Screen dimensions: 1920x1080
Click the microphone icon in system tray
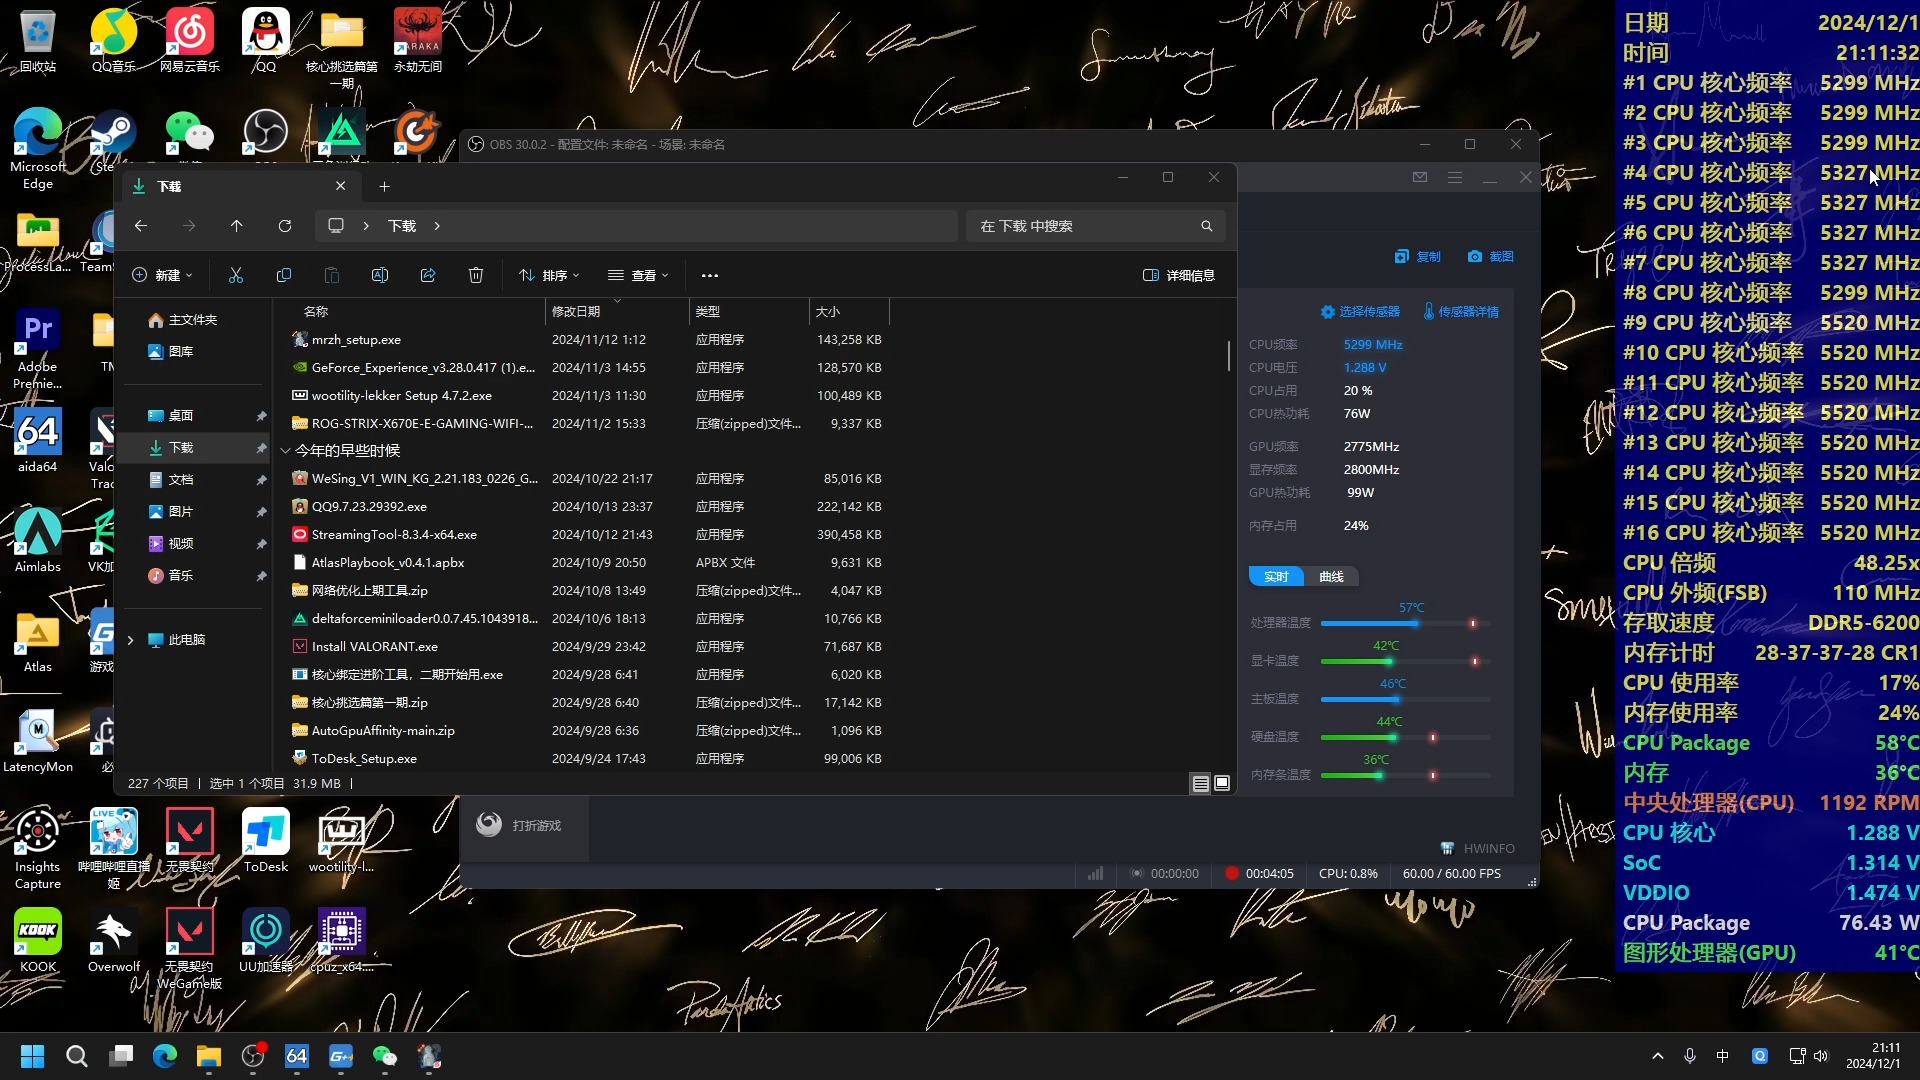point(1690,1056)
